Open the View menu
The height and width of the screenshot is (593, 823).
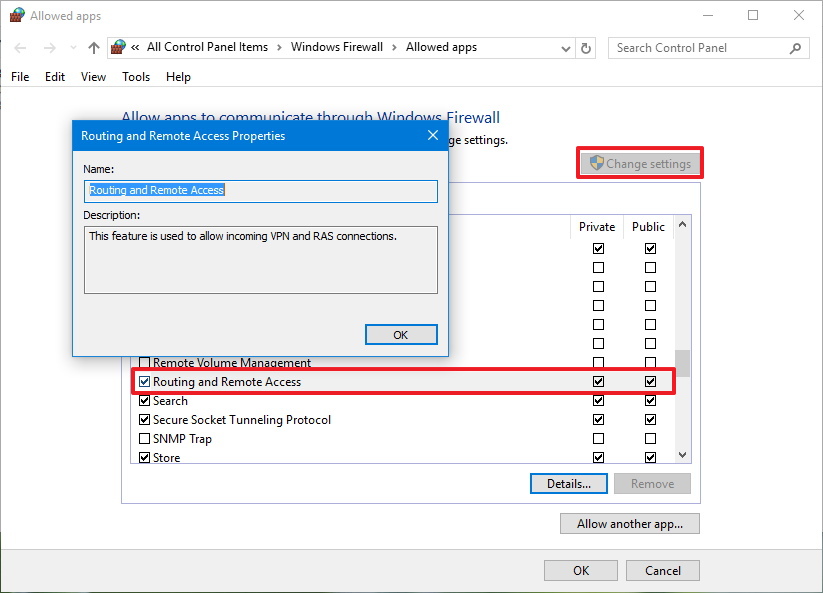tap(93, 77)
